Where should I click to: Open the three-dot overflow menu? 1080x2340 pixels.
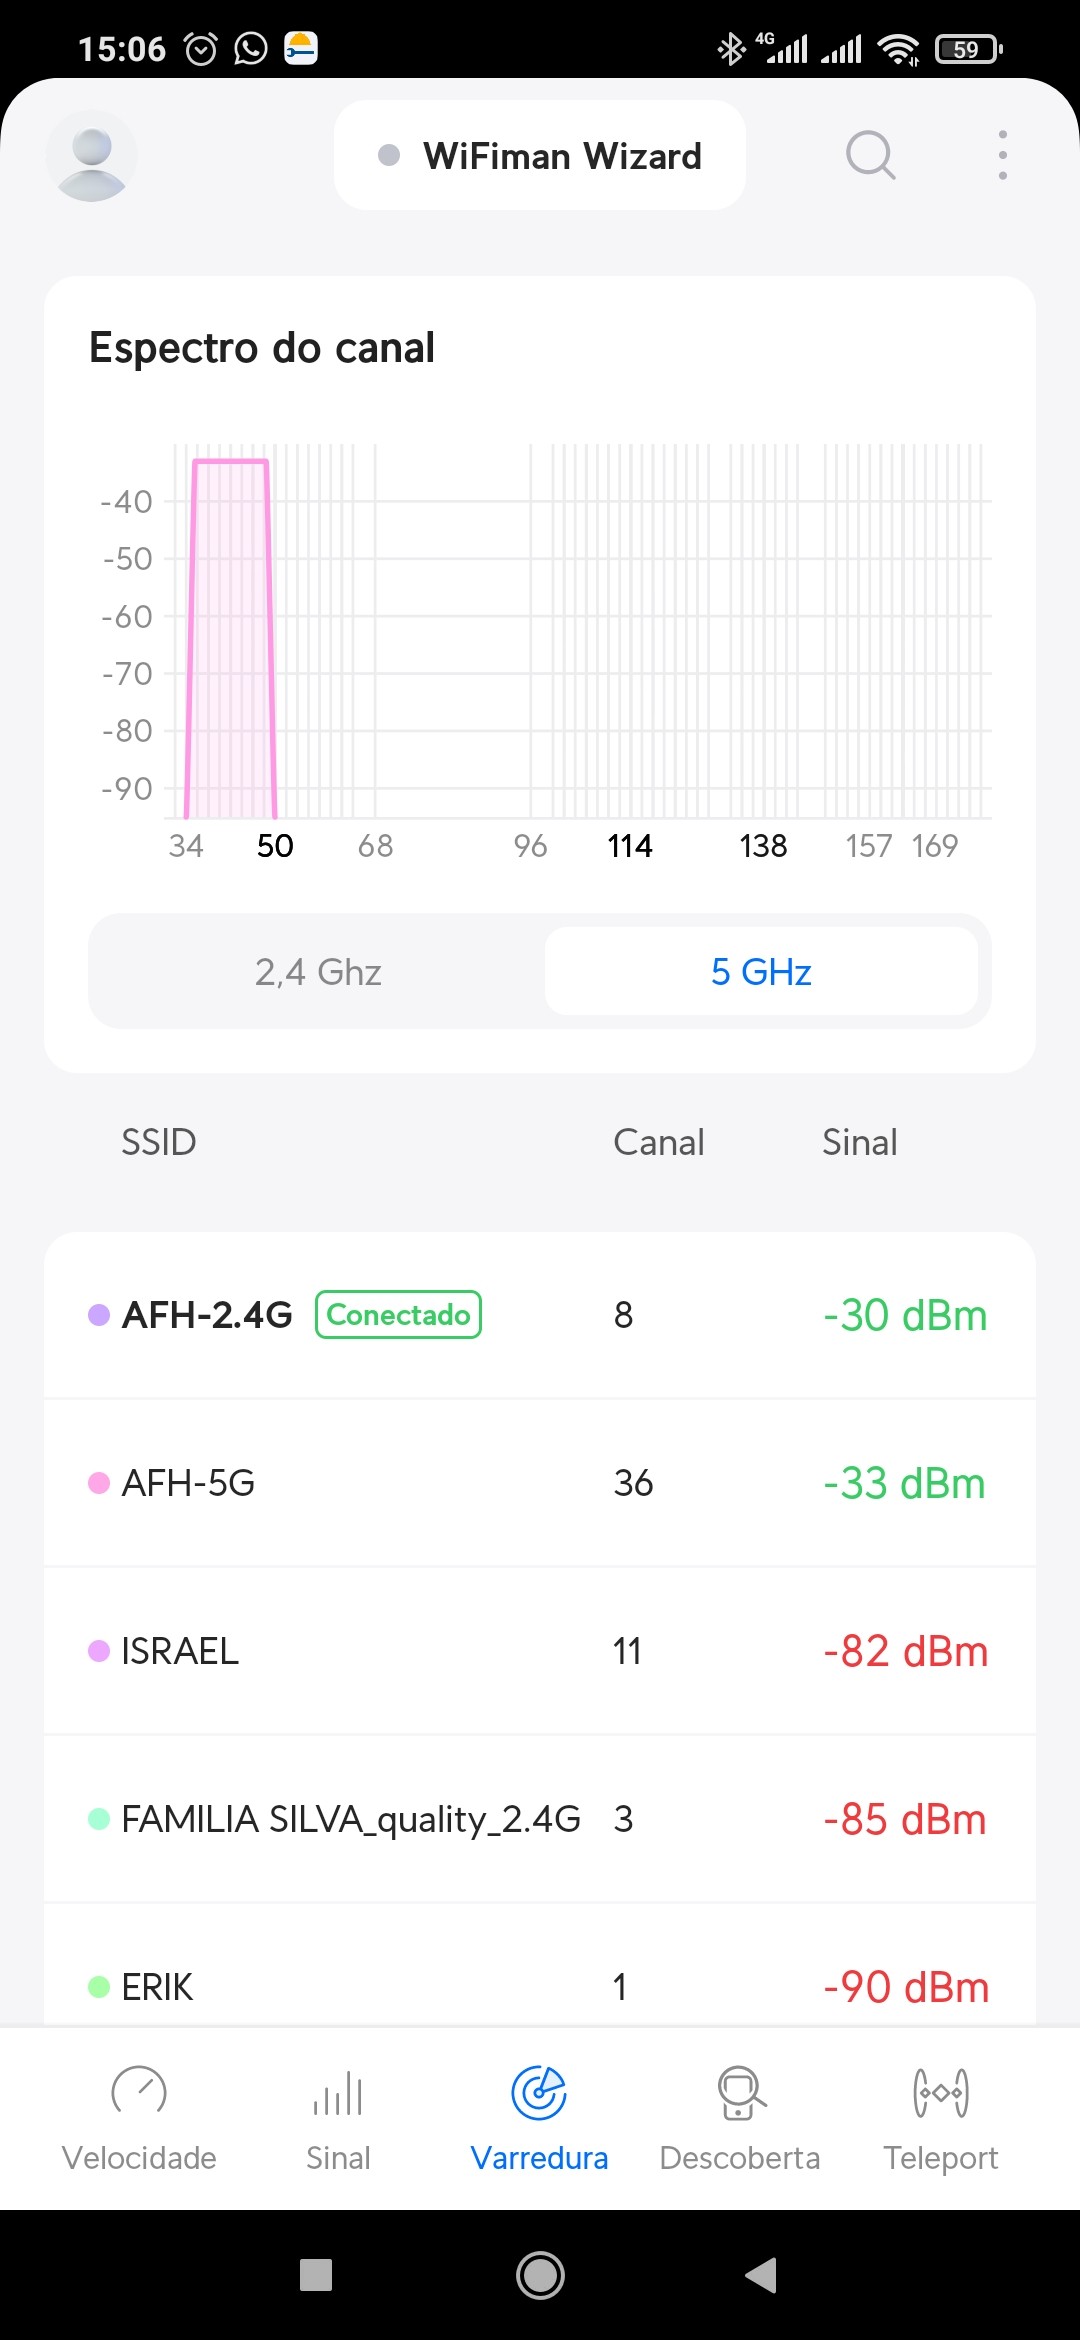(x=1002, y=156)
